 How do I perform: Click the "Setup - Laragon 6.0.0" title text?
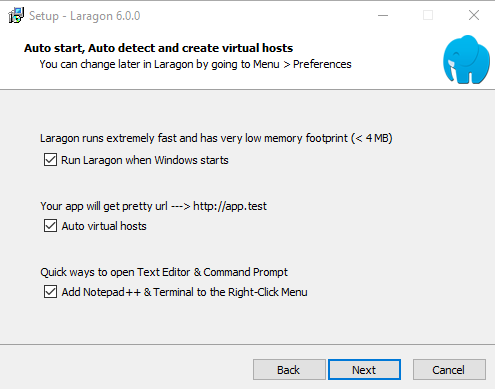click(85, 16)
